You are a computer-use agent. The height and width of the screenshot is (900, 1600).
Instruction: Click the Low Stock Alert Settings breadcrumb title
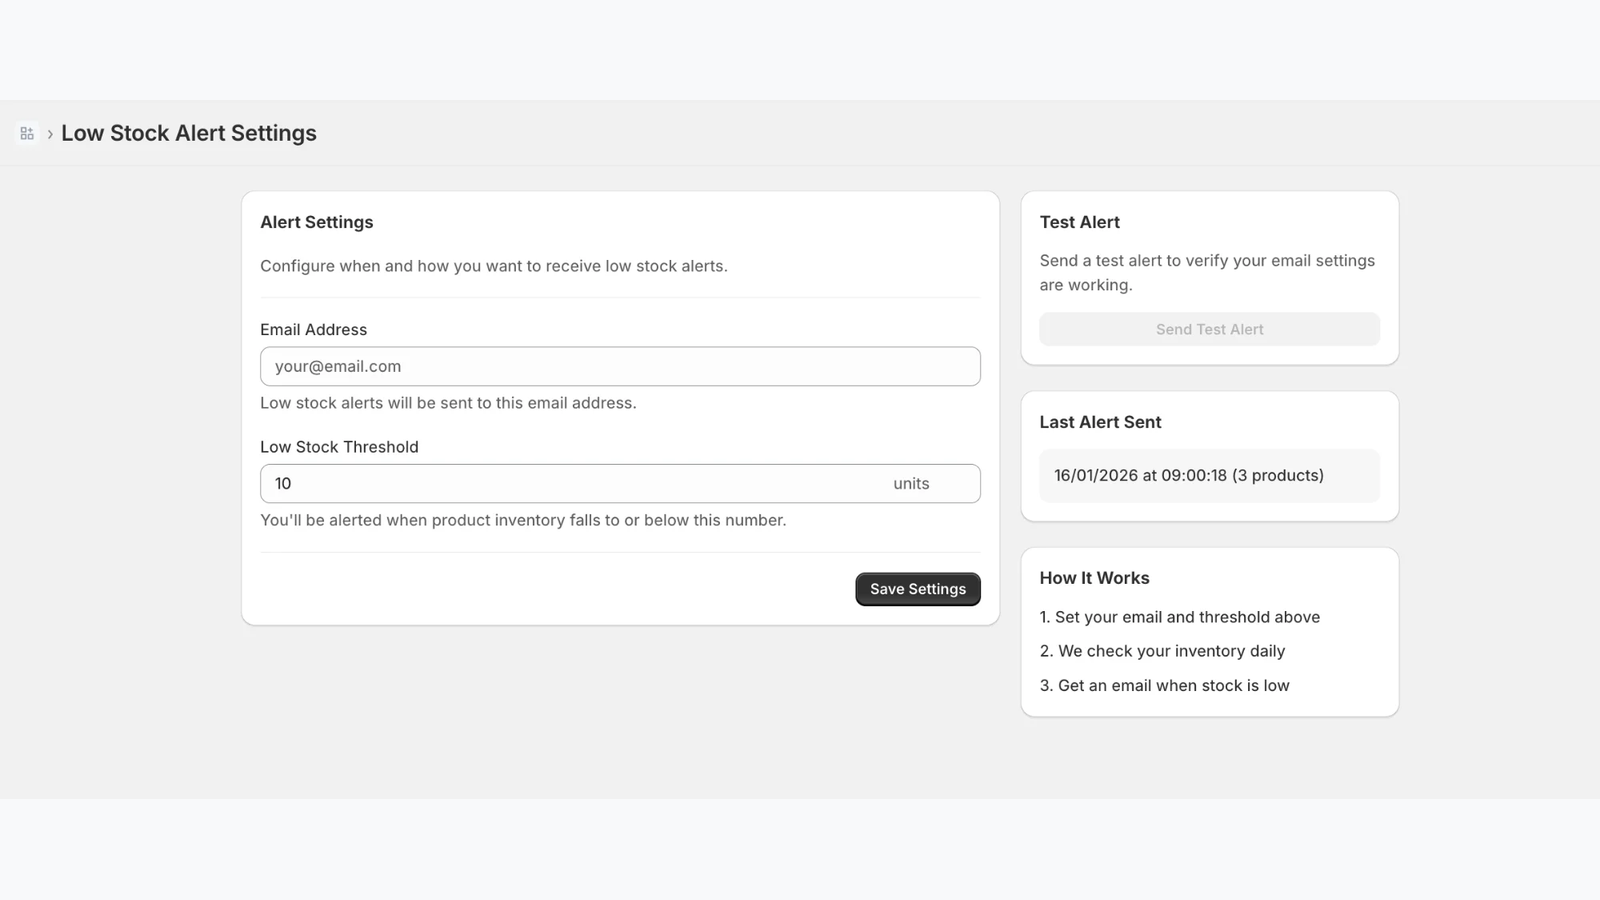pyautogui.click(x=189, y=132)
